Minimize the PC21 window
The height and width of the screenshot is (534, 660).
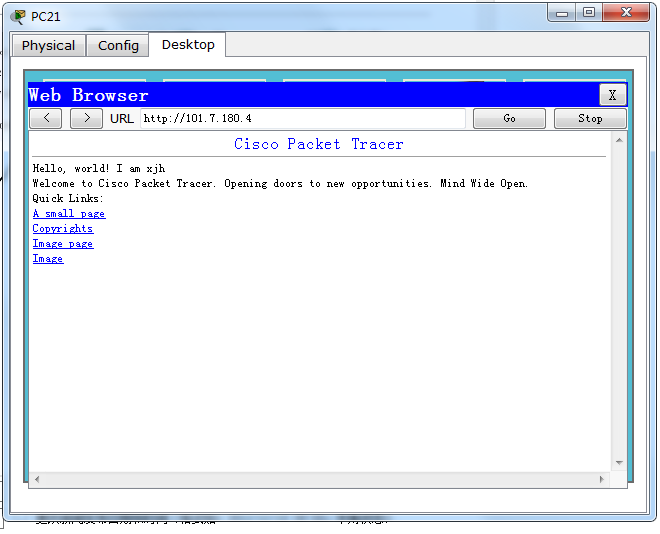[x=562, y=13]
